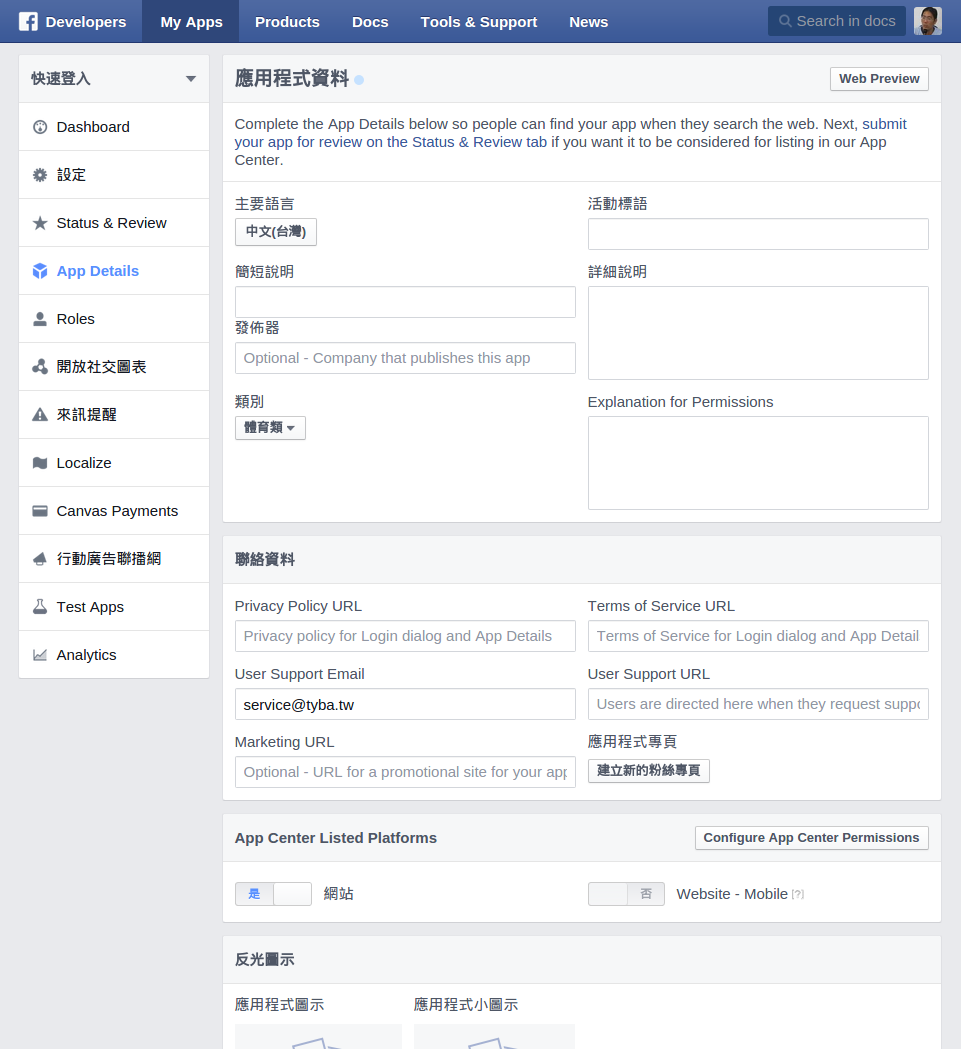Click the Web Preview button
Image resolution: width=961 pixels, height=1049 pixels.
point(879,79)
